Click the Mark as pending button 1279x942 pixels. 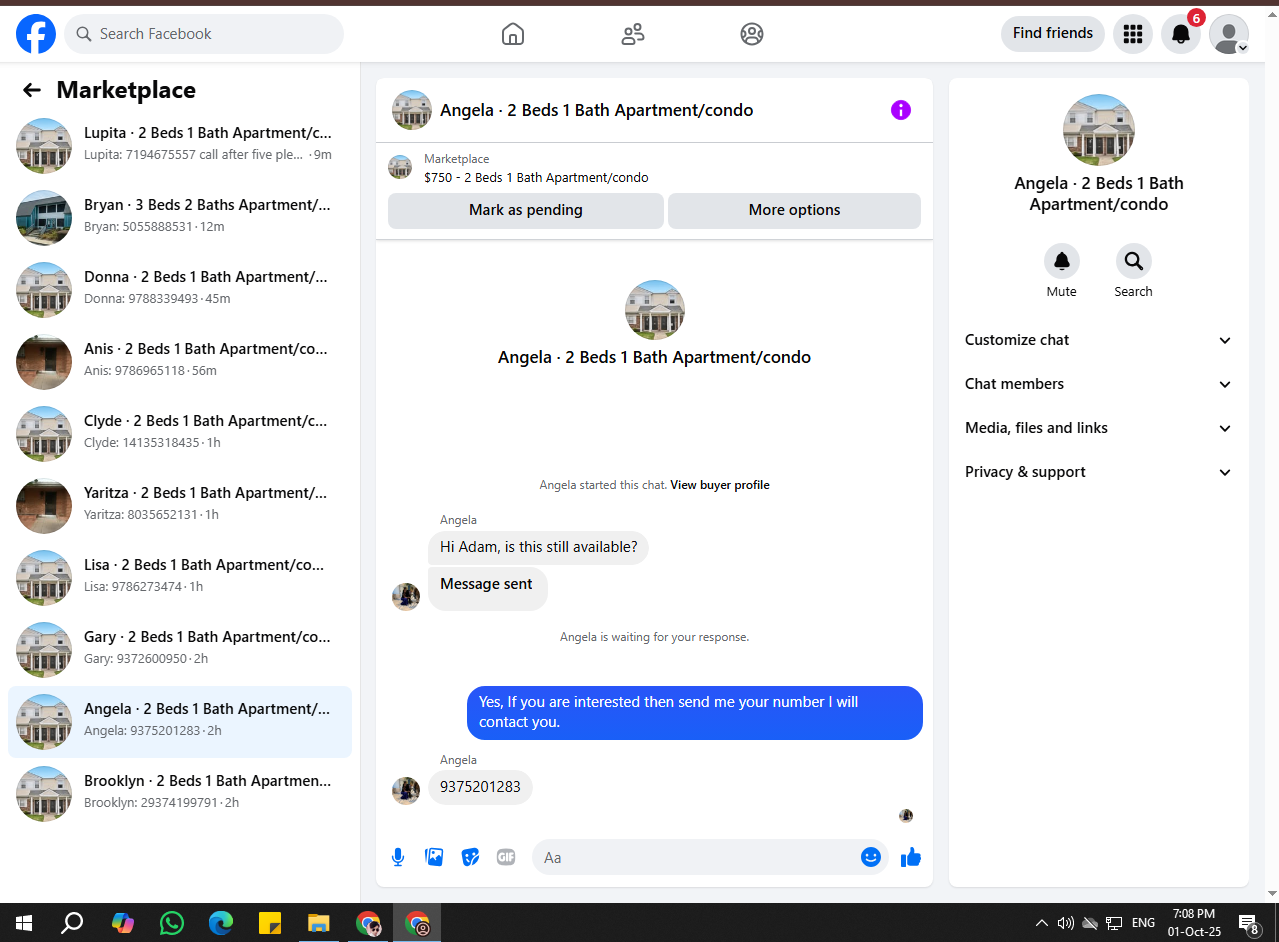coord(526,210)
